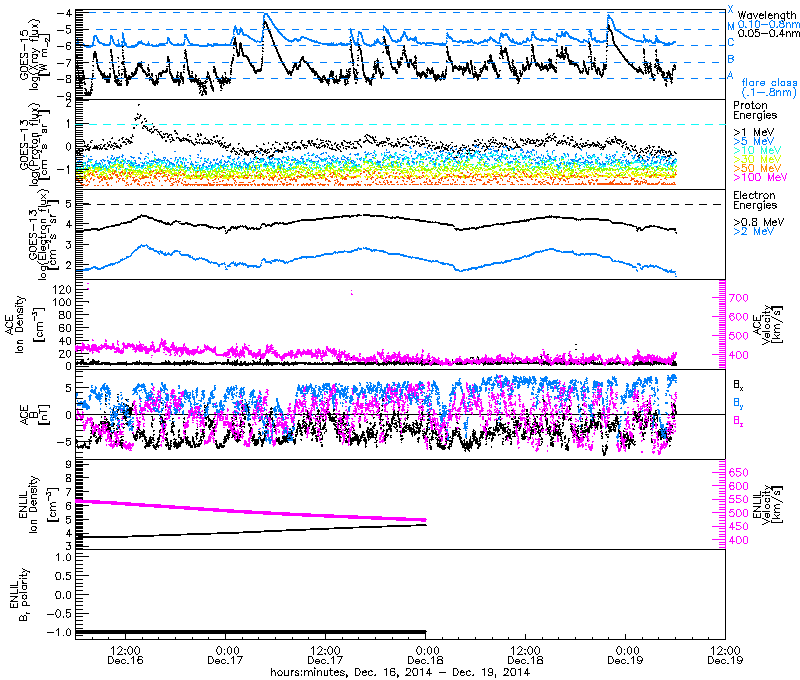Click the 'Proton Energies' legend heading
The image size is (800, 680).
pyautogui.click(x=755, y=110)
